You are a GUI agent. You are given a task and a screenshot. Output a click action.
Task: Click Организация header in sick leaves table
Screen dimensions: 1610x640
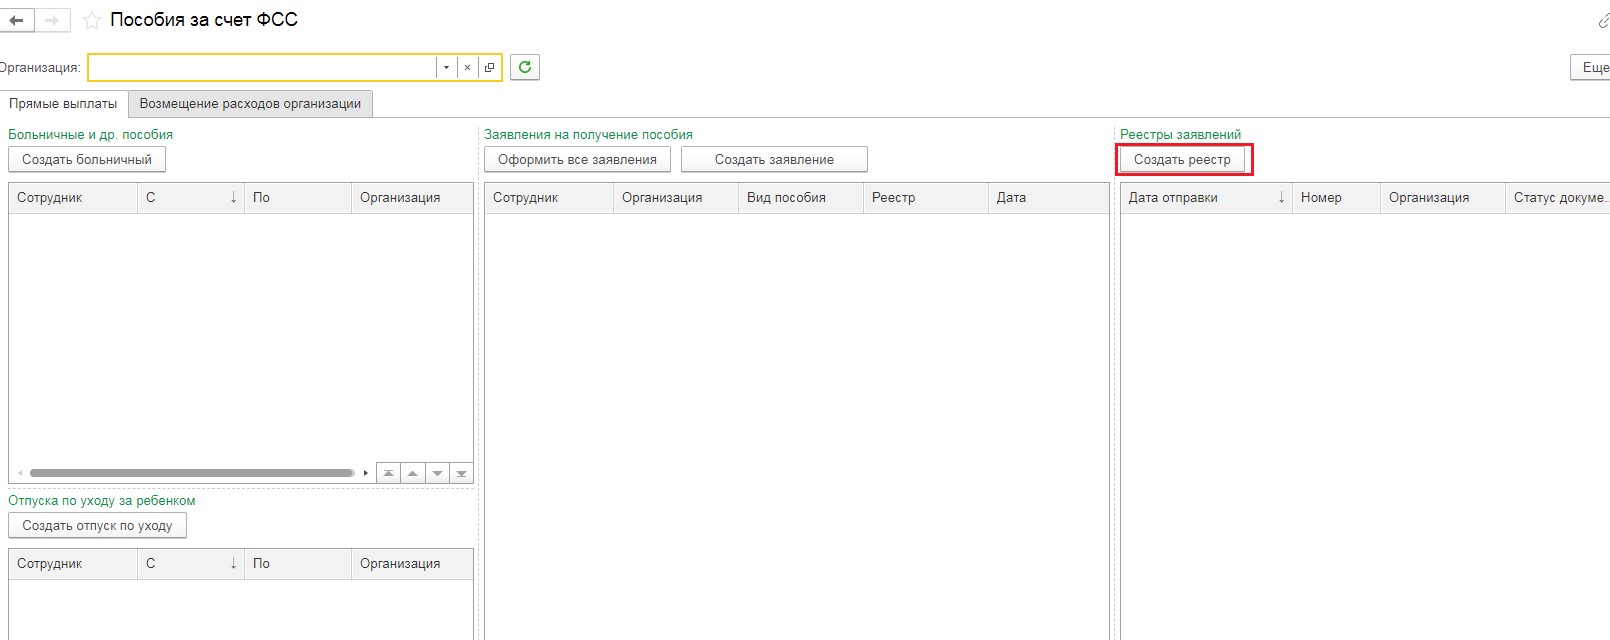click(x=412, y=198)
